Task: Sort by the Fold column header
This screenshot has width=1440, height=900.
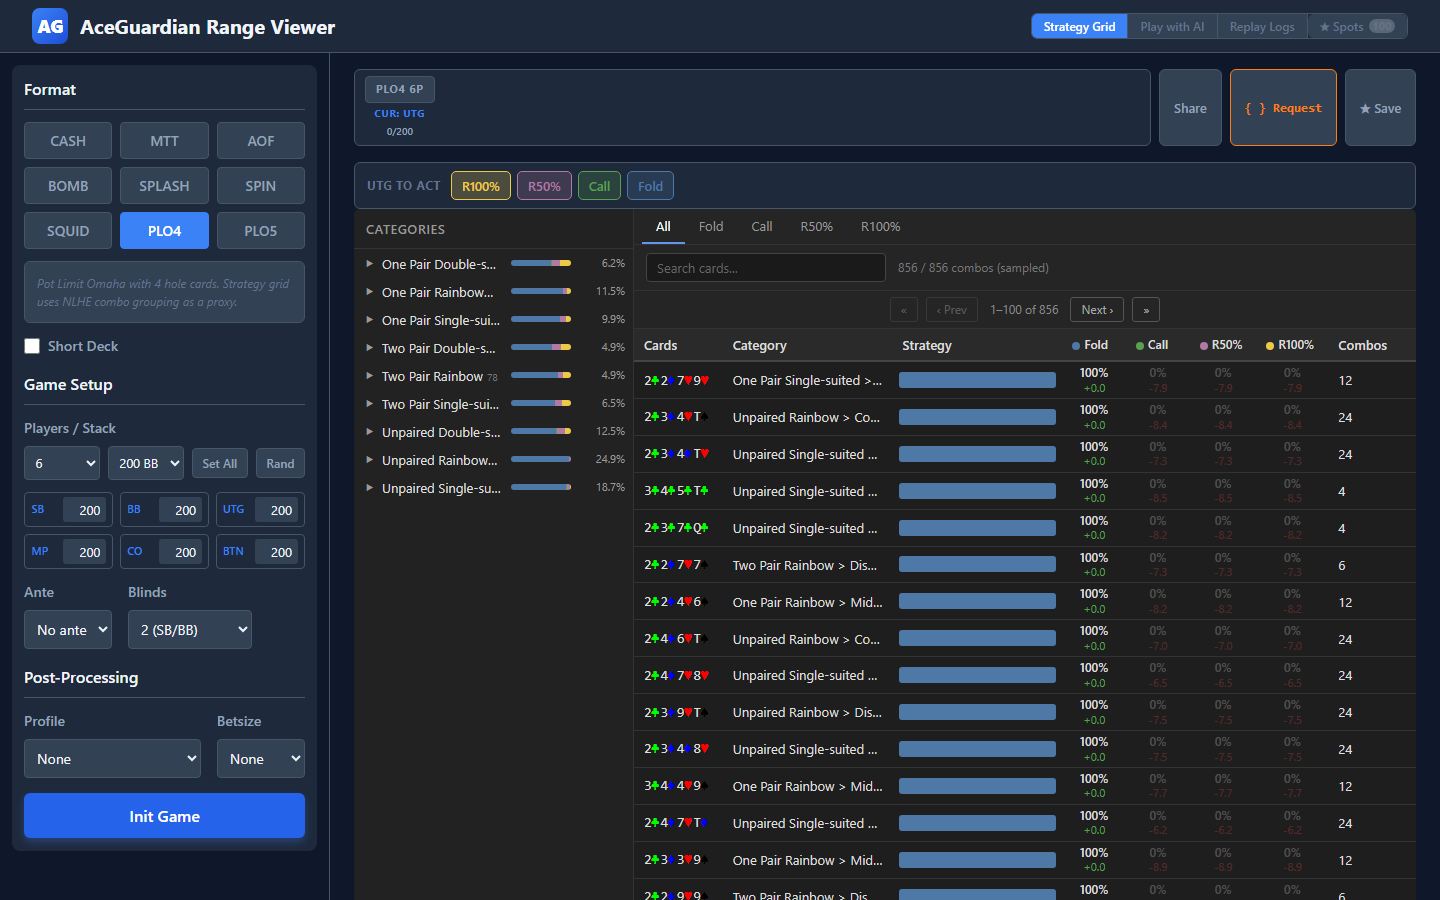Action: point(1089,345)
